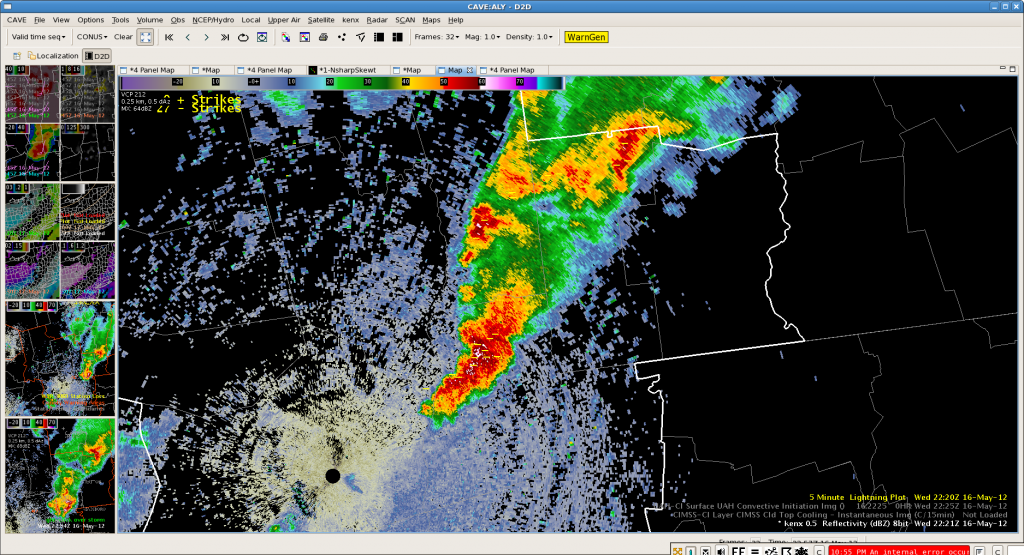Open the Radar menu

[376, 19]
